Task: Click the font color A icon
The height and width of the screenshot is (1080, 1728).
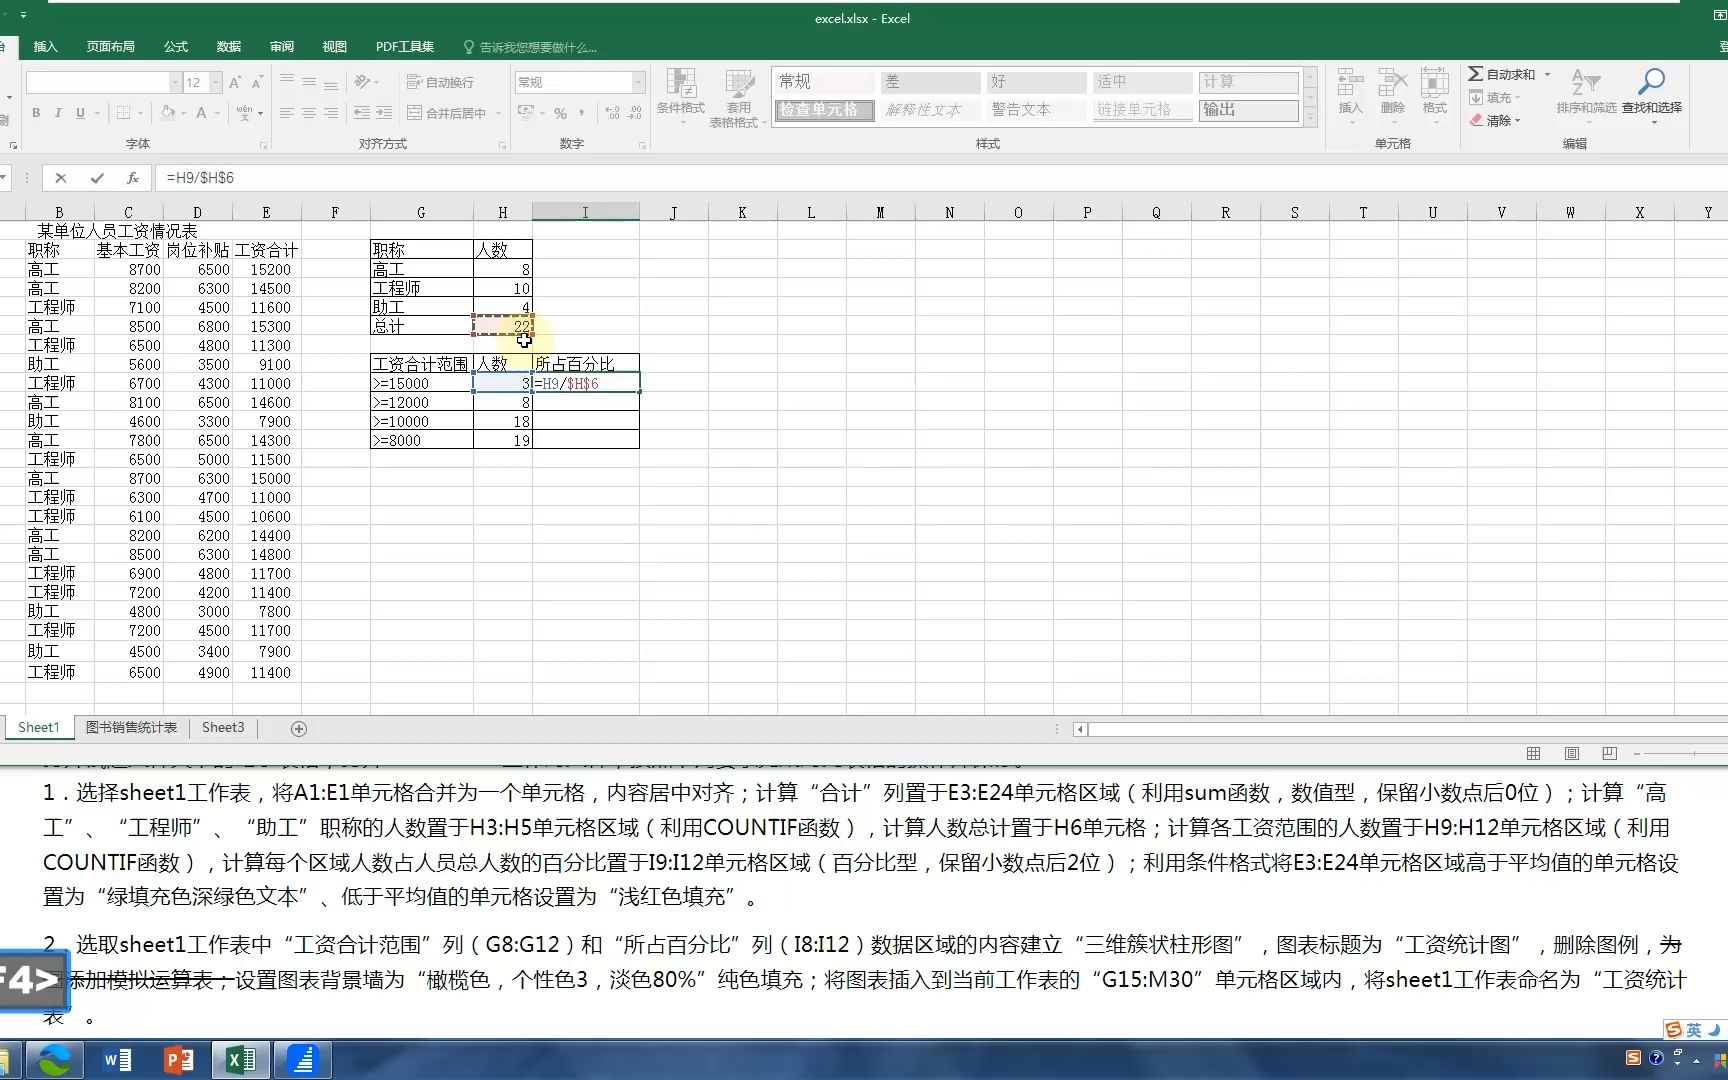Action: point(201,113)
